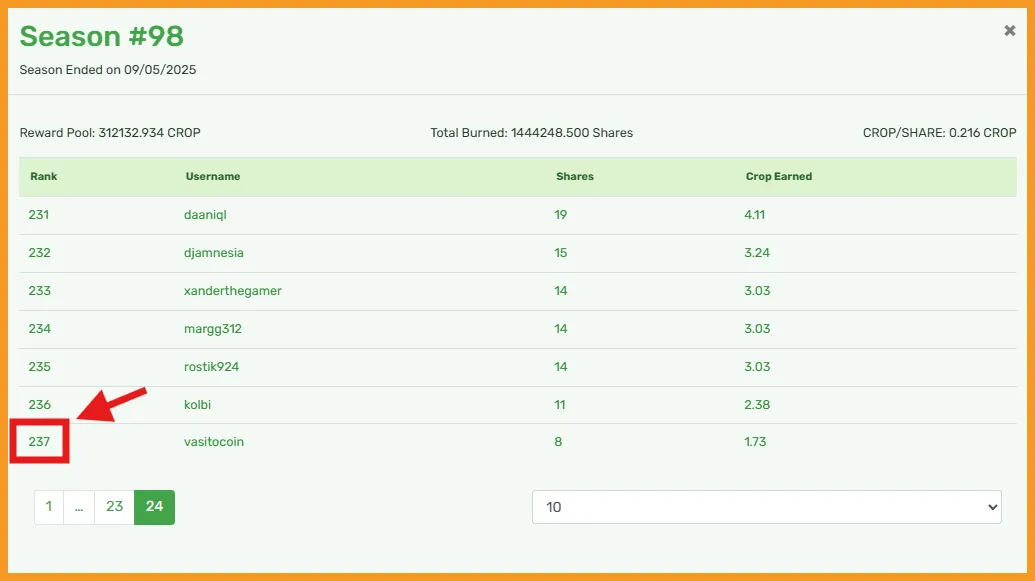Open margg312's username link
Image resolution: width=1035 pixels, height=581 pixels.
[213, 329]
